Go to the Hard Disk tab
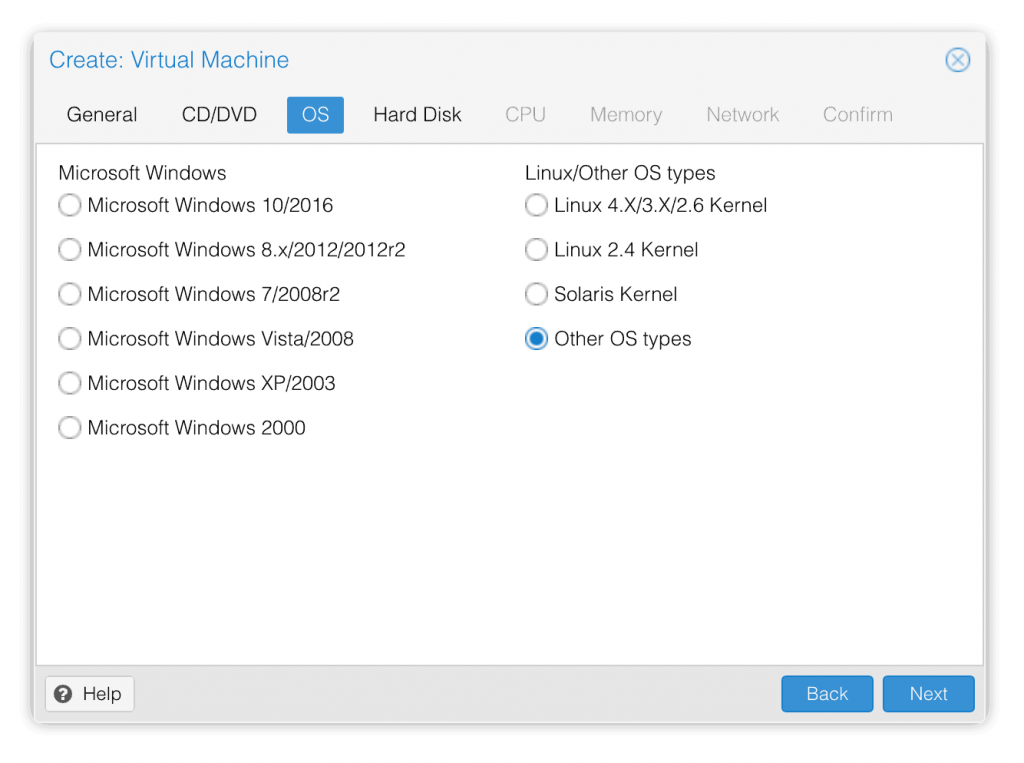The image size is (1024, 763). (x=417, y=115)
